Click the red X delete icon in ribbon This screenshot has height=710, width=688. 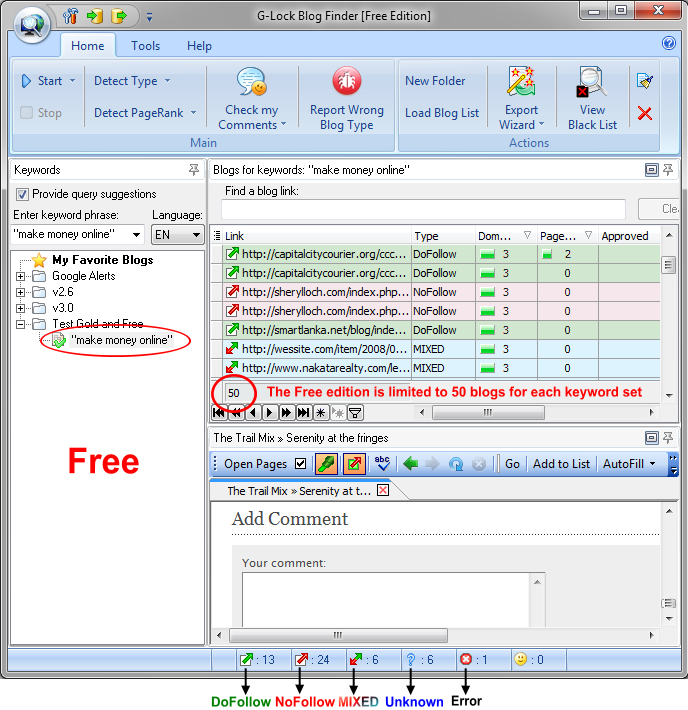click(645, 113)
